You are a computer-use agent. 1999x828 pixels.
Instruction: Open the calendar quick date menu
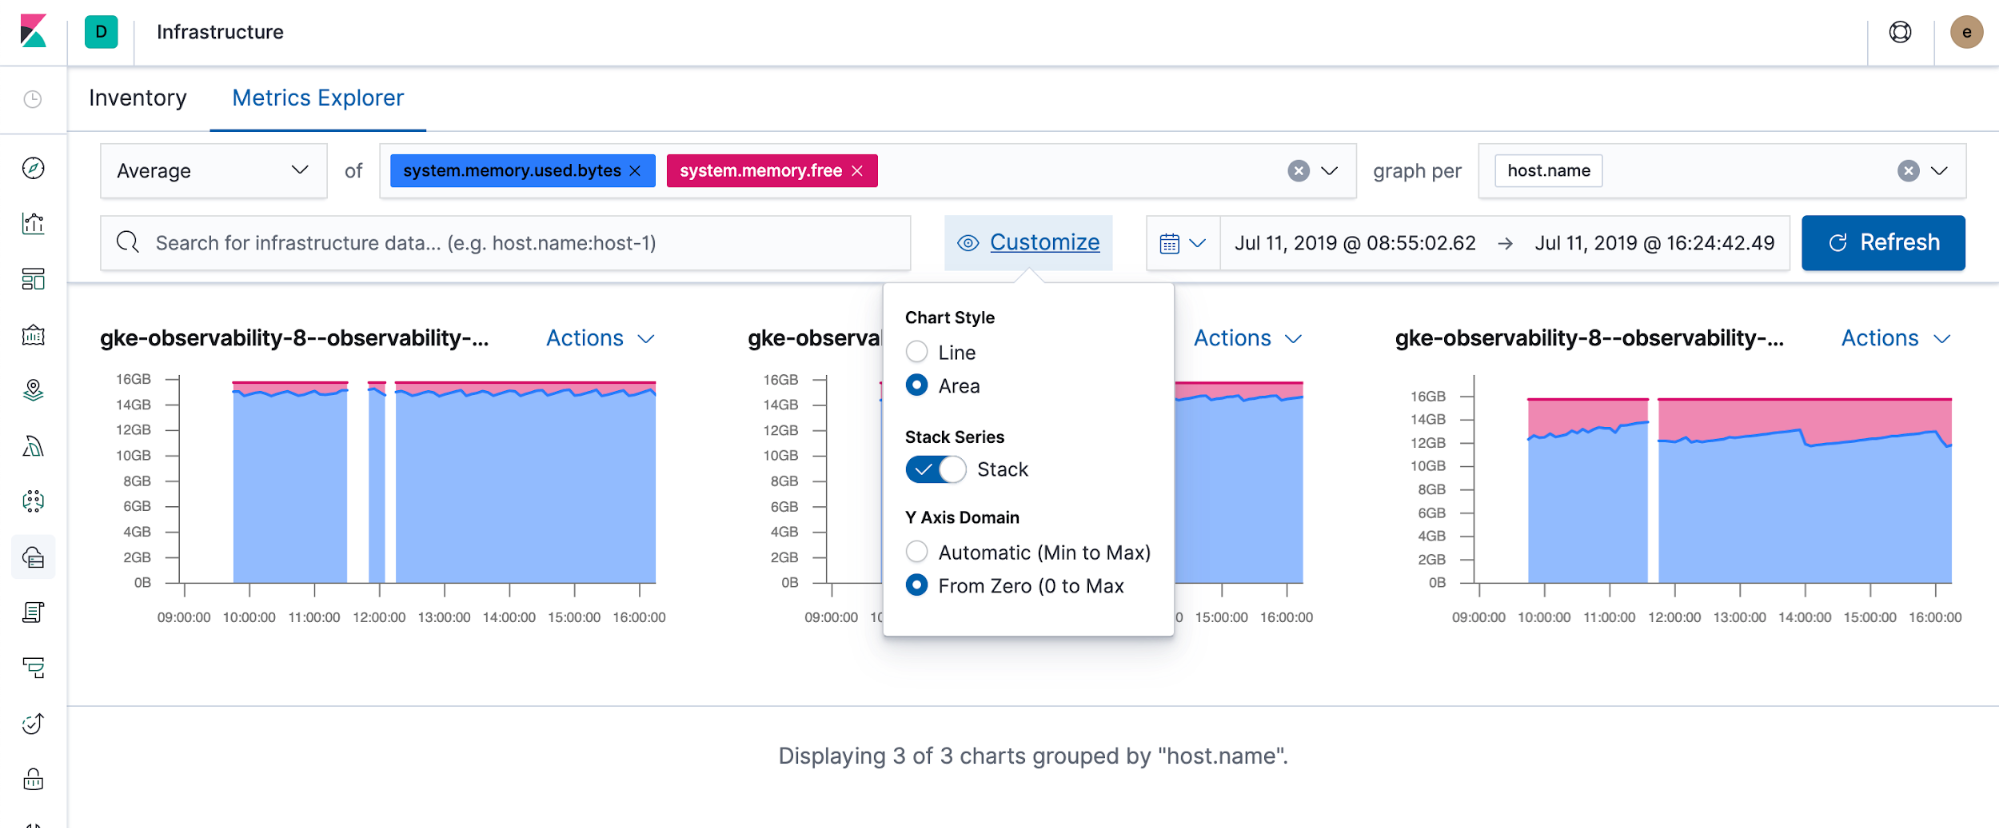click(1183, 243)
